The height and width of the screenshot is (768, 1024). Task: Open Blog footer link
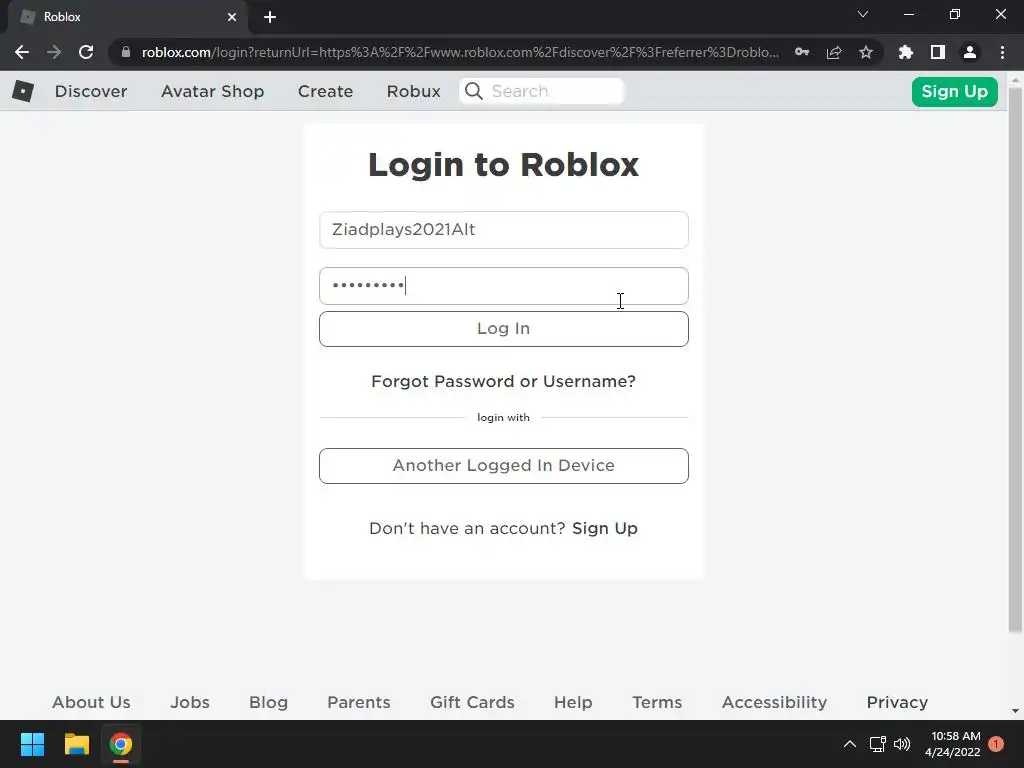pos(268,702)
